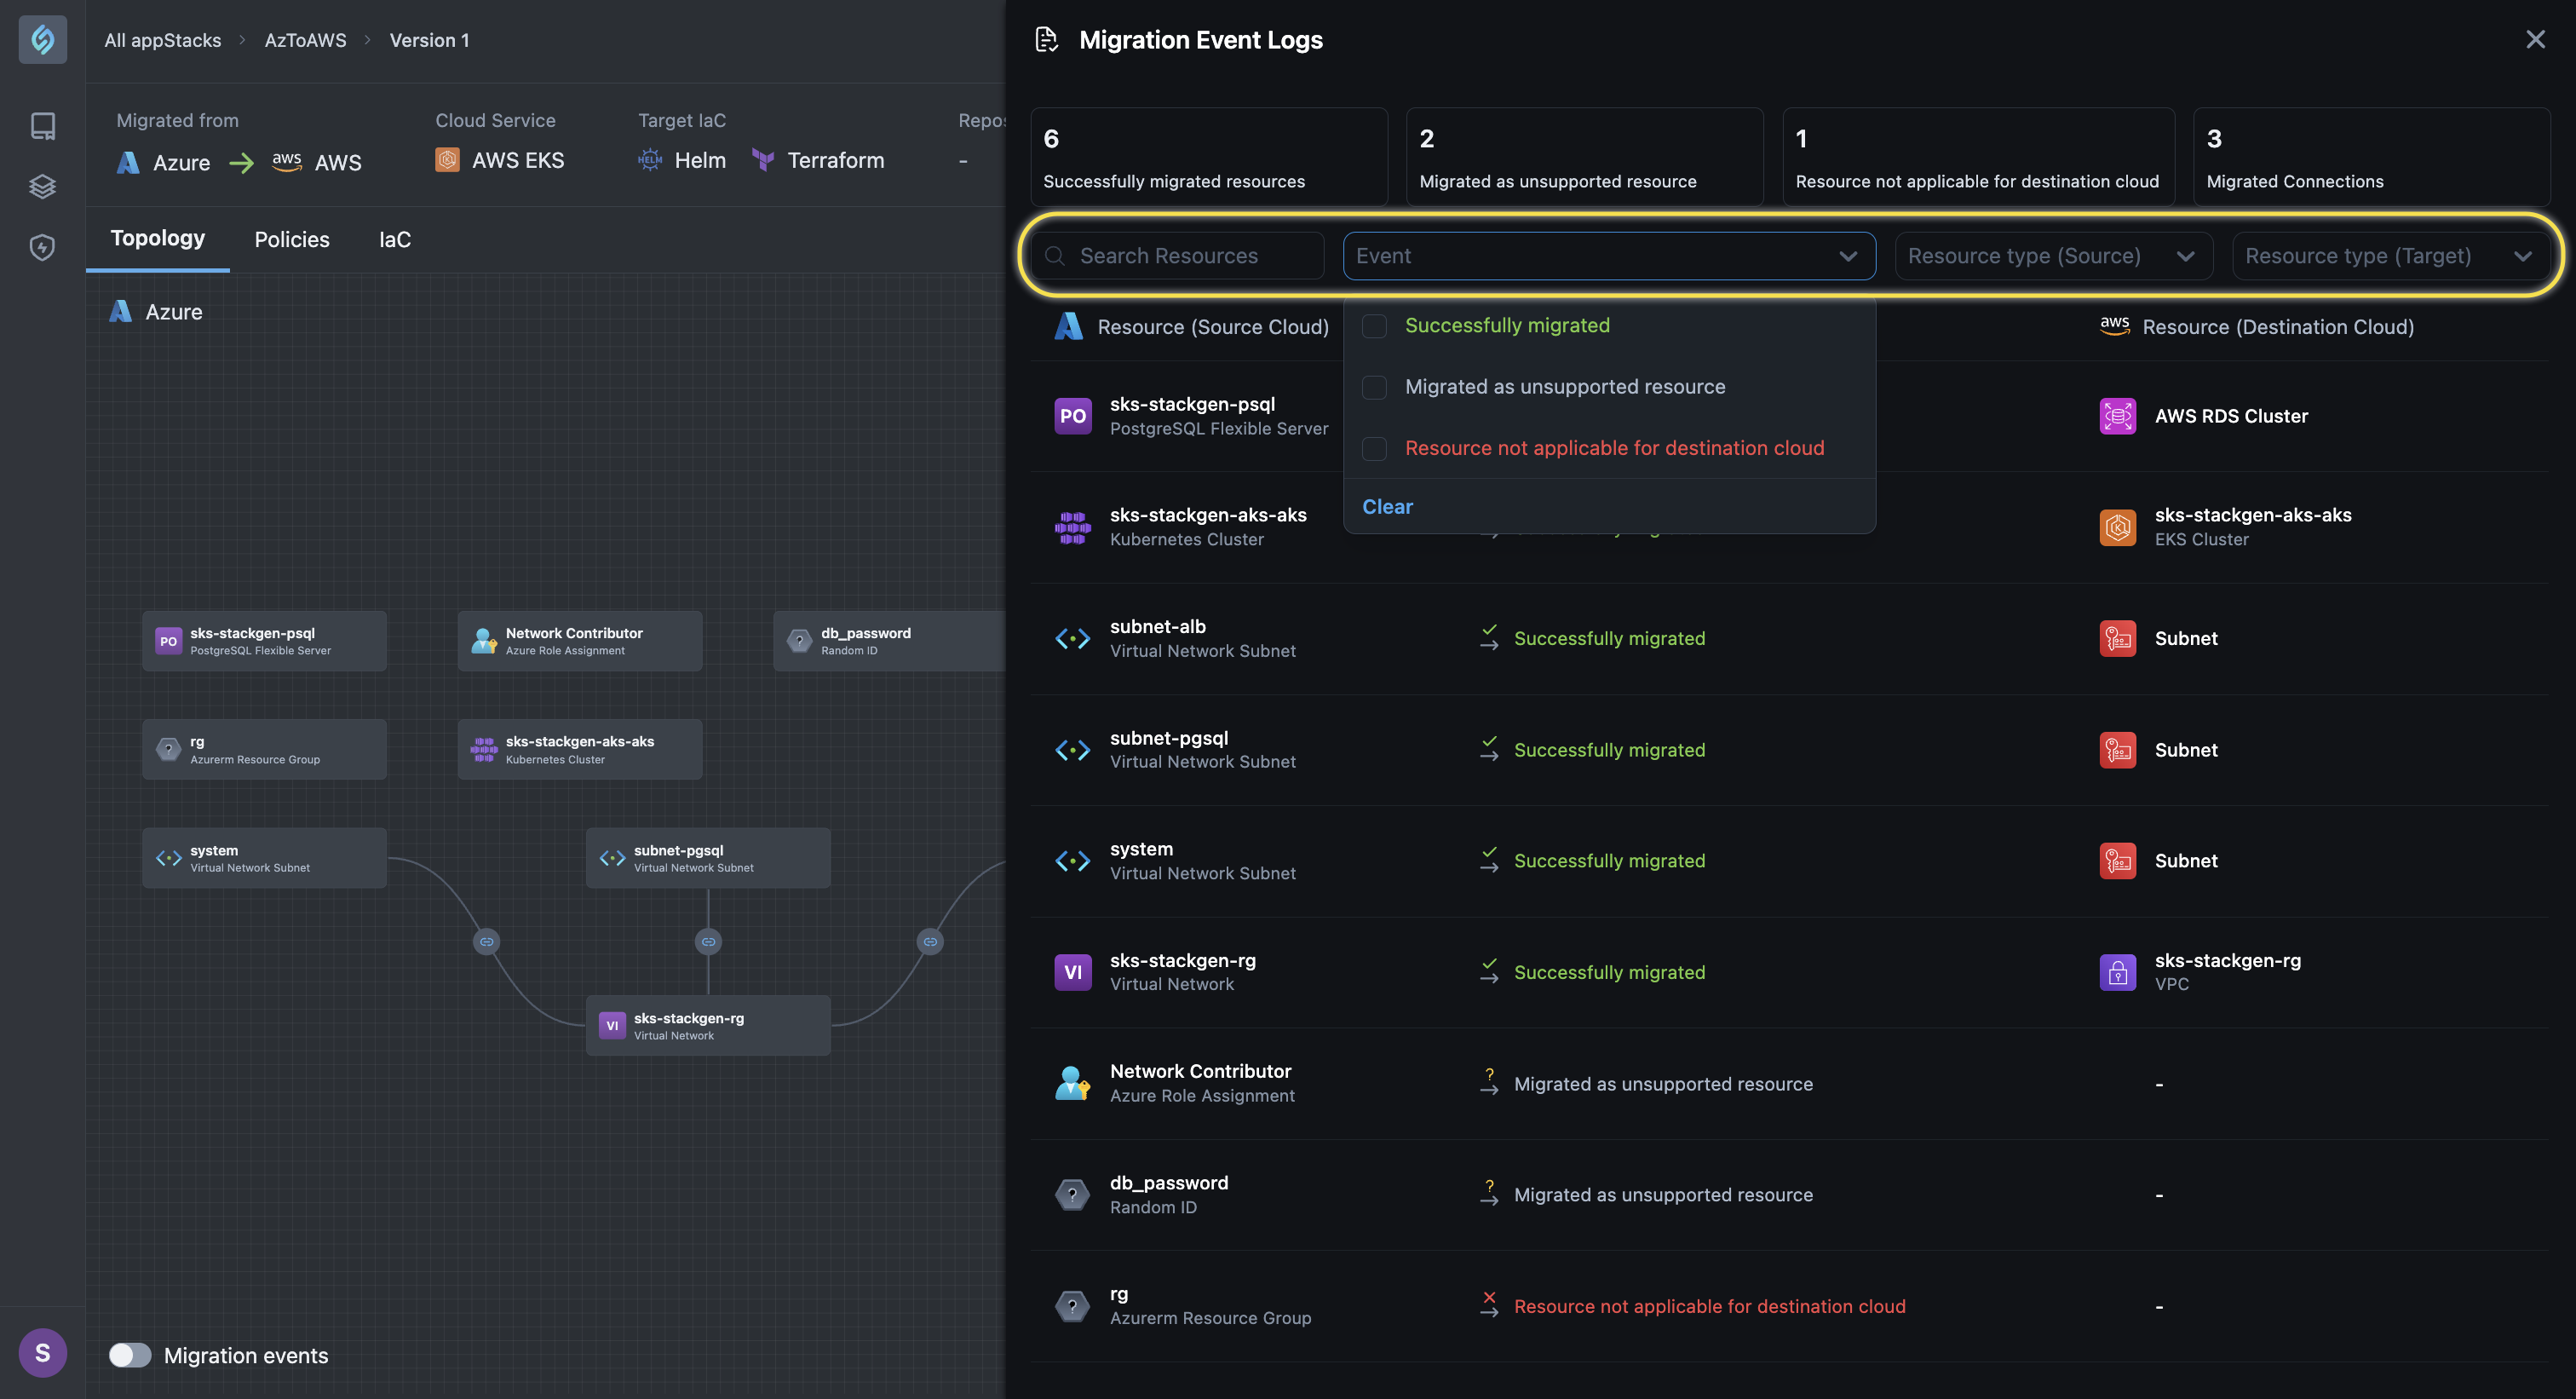
Task: Clear the Event filter selections
Action: [1387, 507]
